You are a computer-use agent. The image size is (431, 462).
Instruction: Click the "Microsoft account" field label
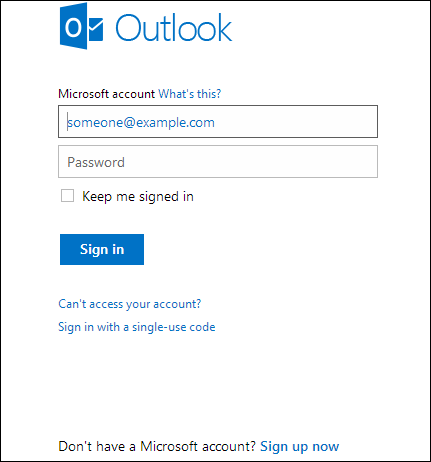coord(107,94)
